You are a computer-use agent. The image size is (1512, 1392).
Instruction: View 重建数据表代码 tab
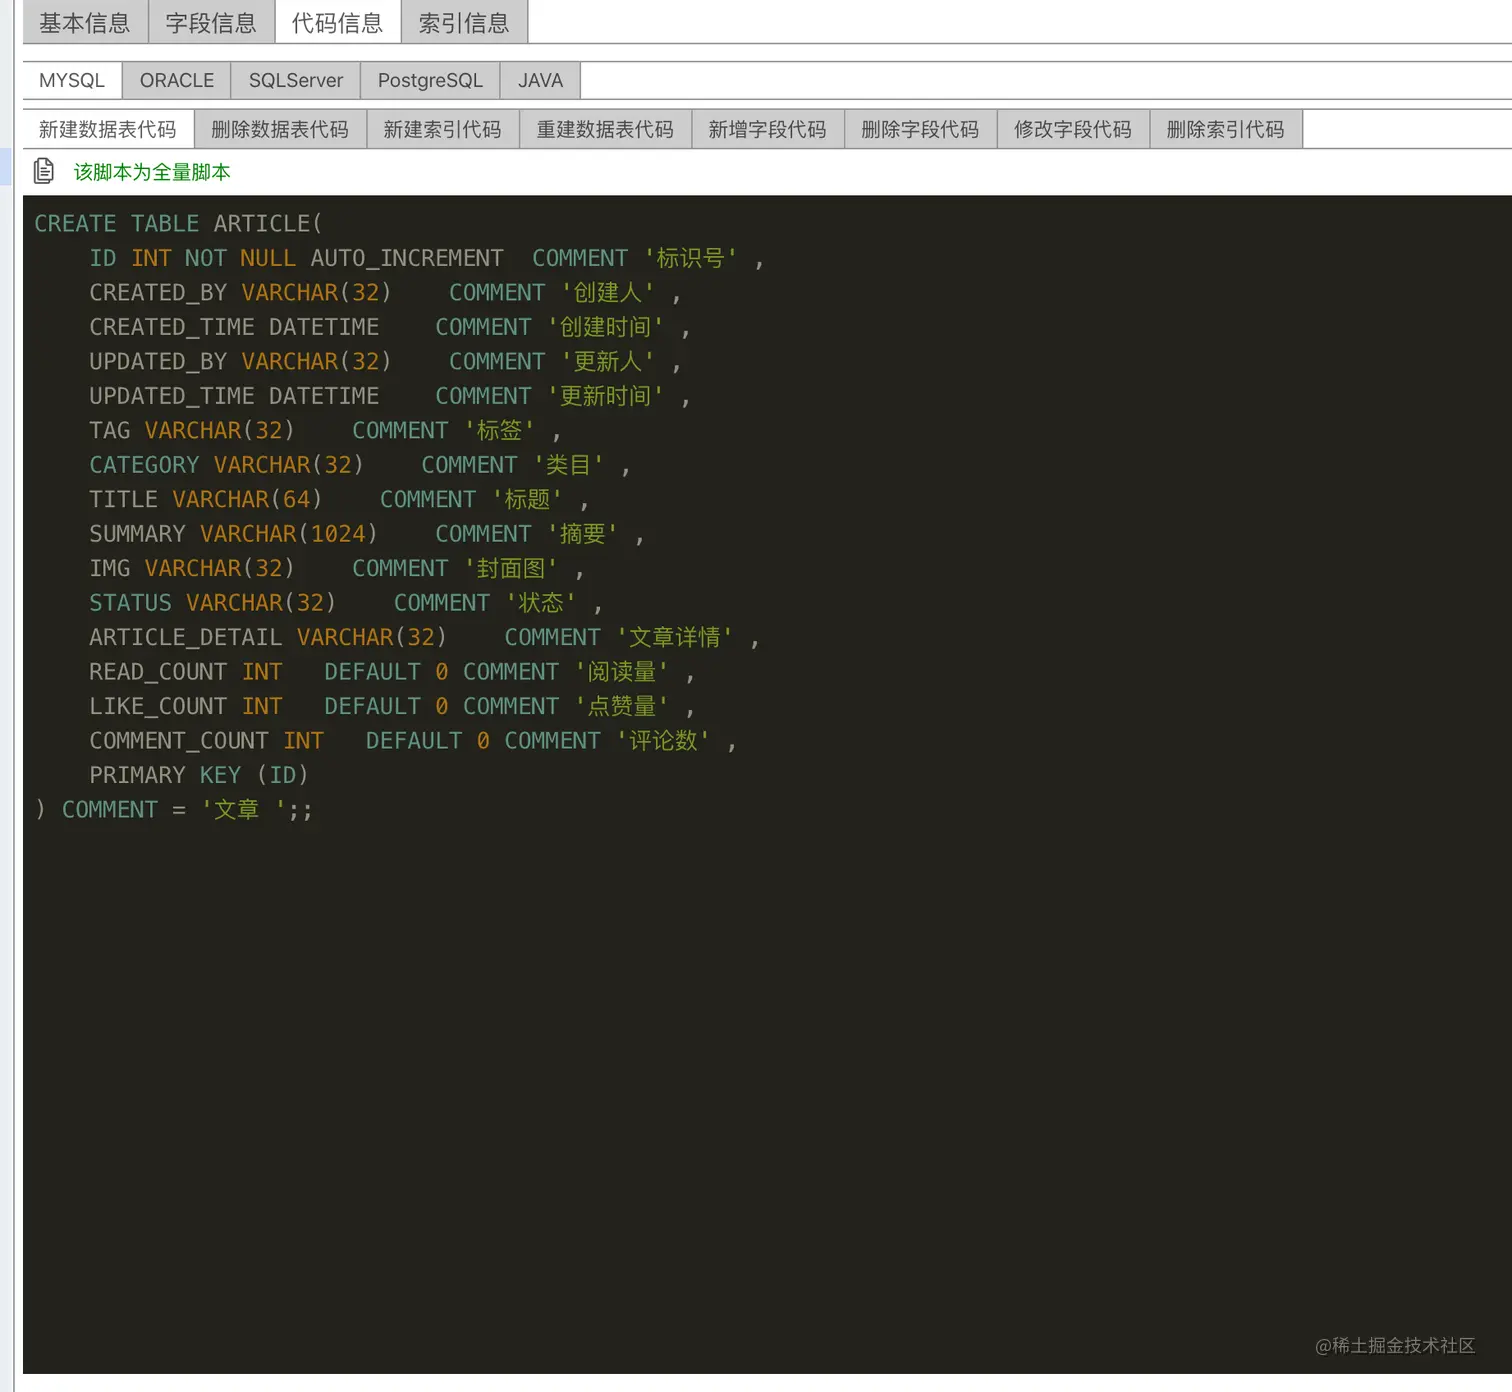pos(605,129)
